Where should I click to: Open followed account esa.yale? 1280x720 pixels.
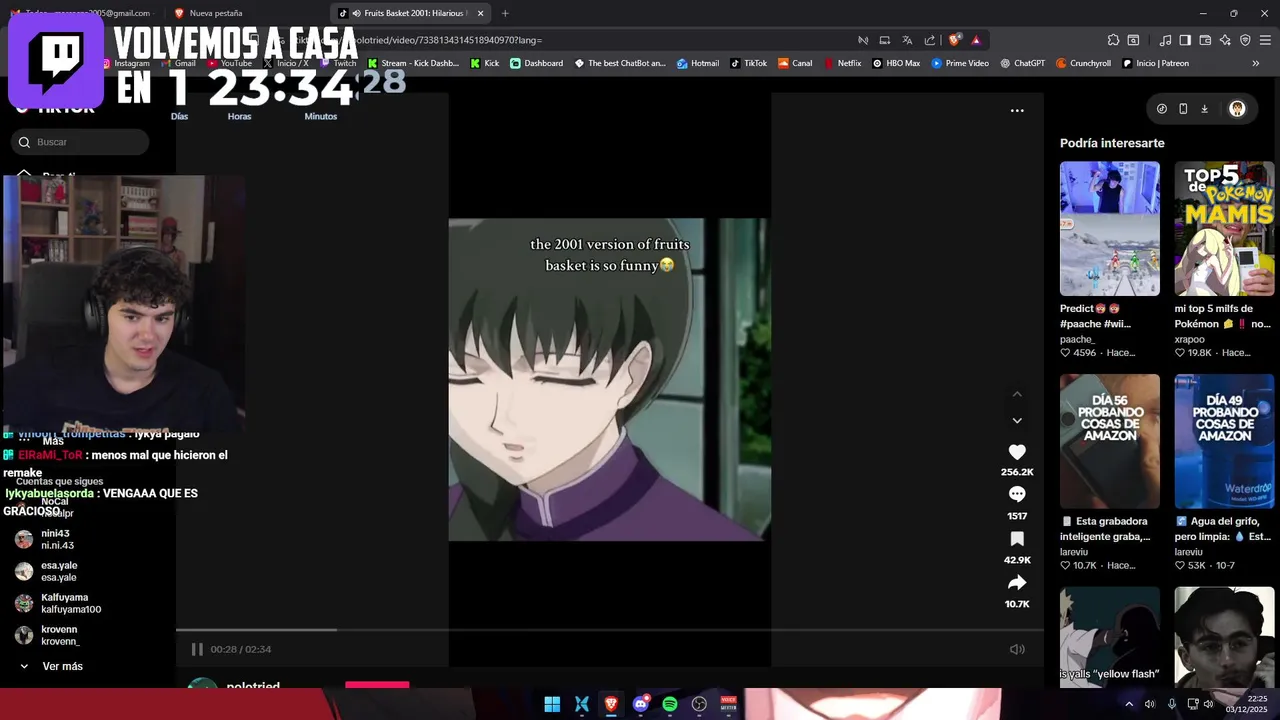coord(58,571)
